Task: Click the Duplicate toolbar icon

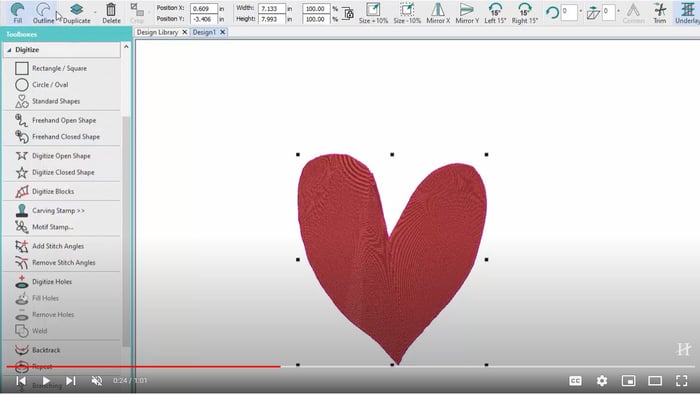Action: click(76, 13)
